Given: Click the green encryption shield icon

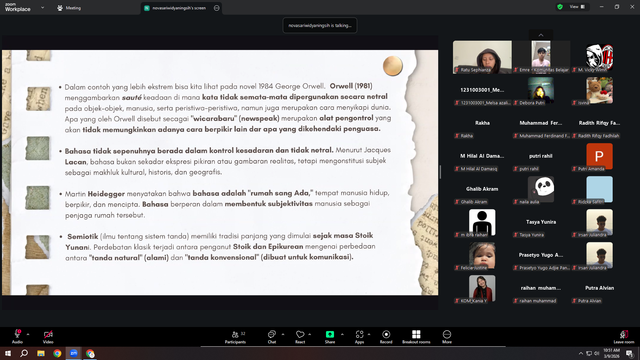Looking at the screenshot, I should (x=560, y=7).
